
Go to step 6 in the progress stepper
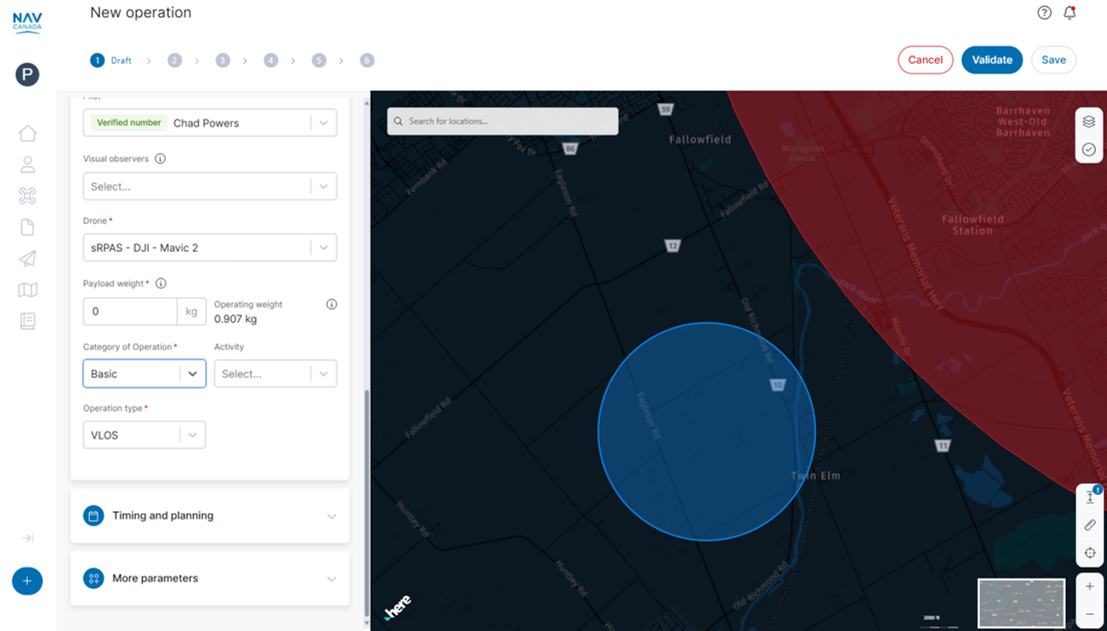click(x=367, y=60)
